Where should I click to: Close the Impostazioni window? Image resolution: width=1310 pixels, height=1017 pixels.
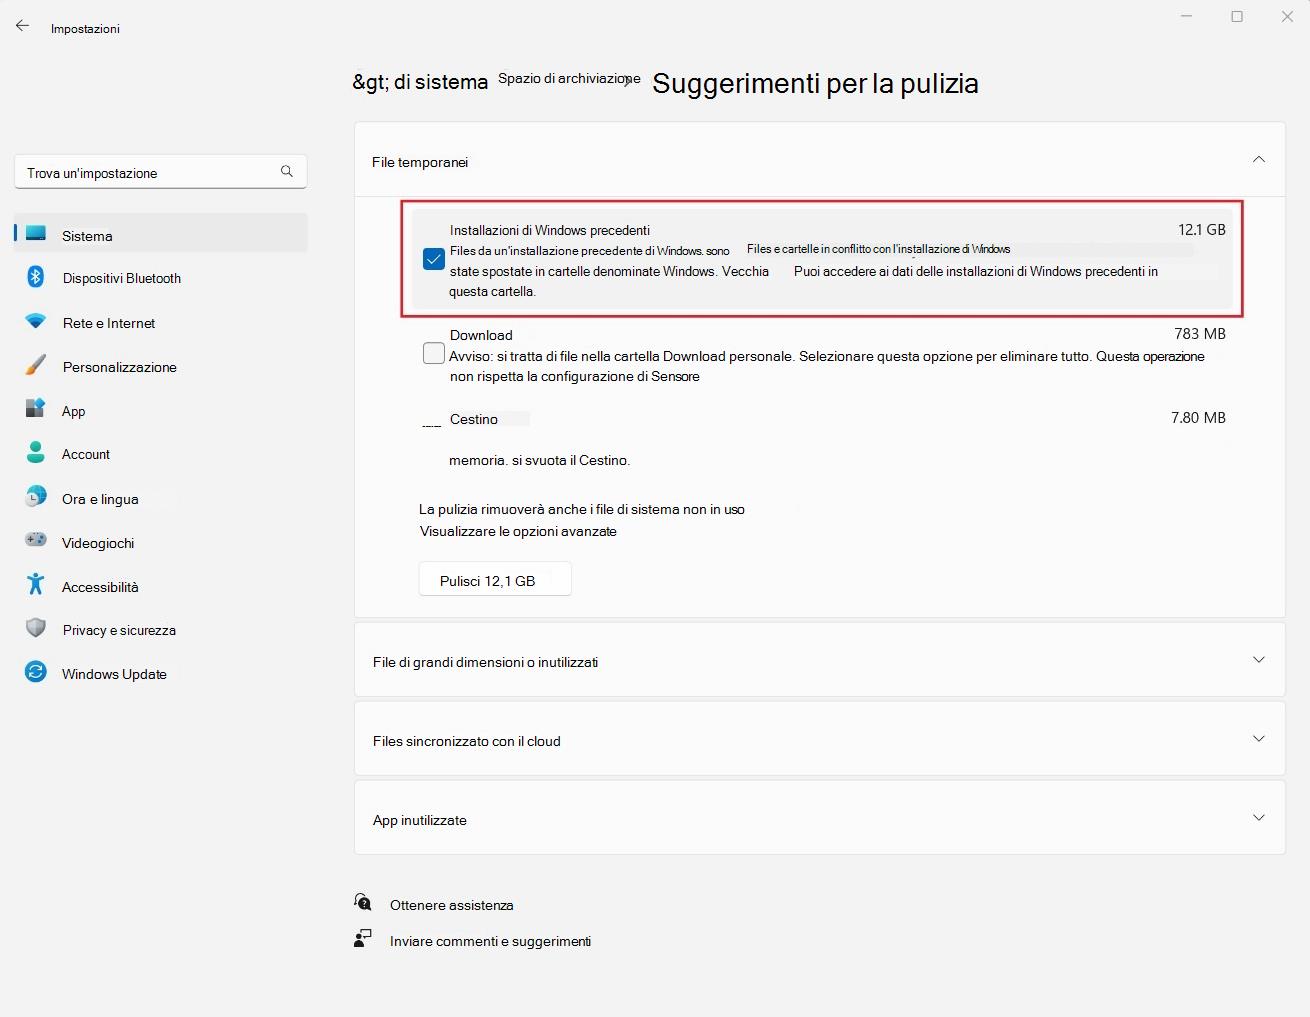[1287, 17]
